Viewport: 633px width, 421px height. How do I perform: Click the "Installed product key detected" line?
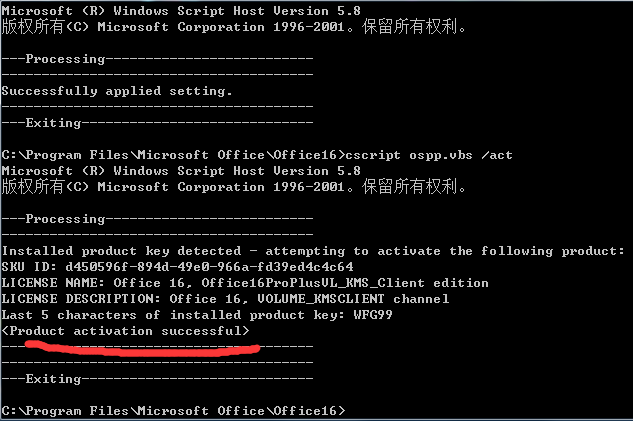(x=313, y=251)
